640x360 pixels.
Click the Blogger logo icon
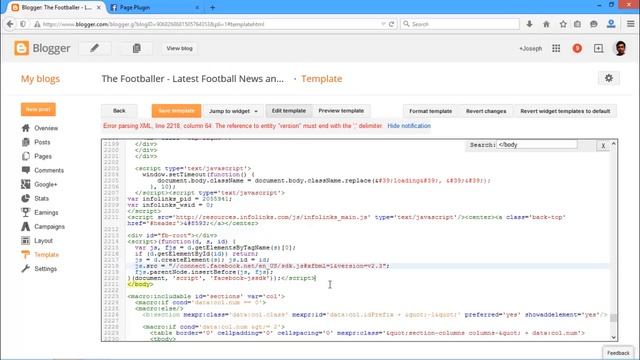coord(21,48)
